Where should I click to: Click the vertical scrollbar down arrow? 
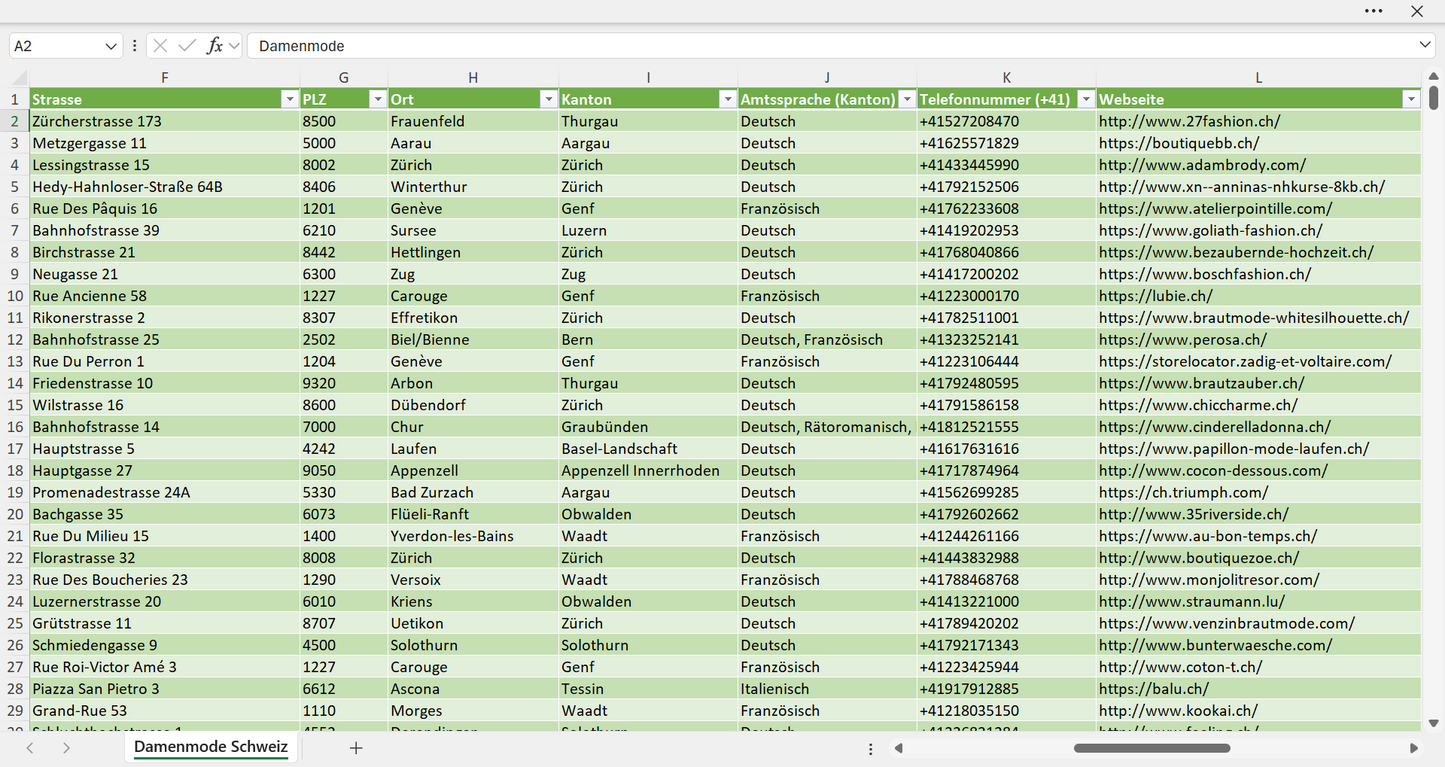point(1433,723)
